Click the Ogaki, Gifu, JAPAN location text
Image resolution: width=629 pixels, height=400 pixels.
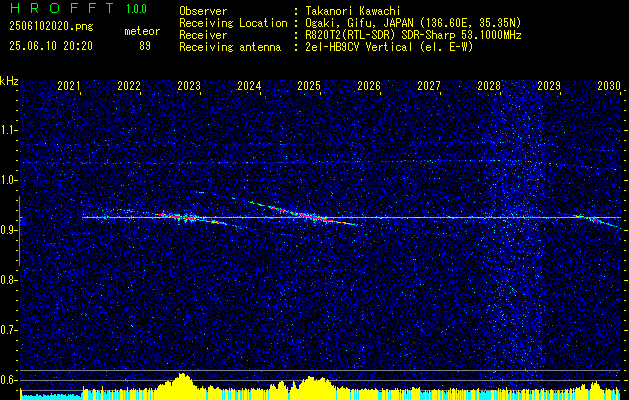(413, 23)
